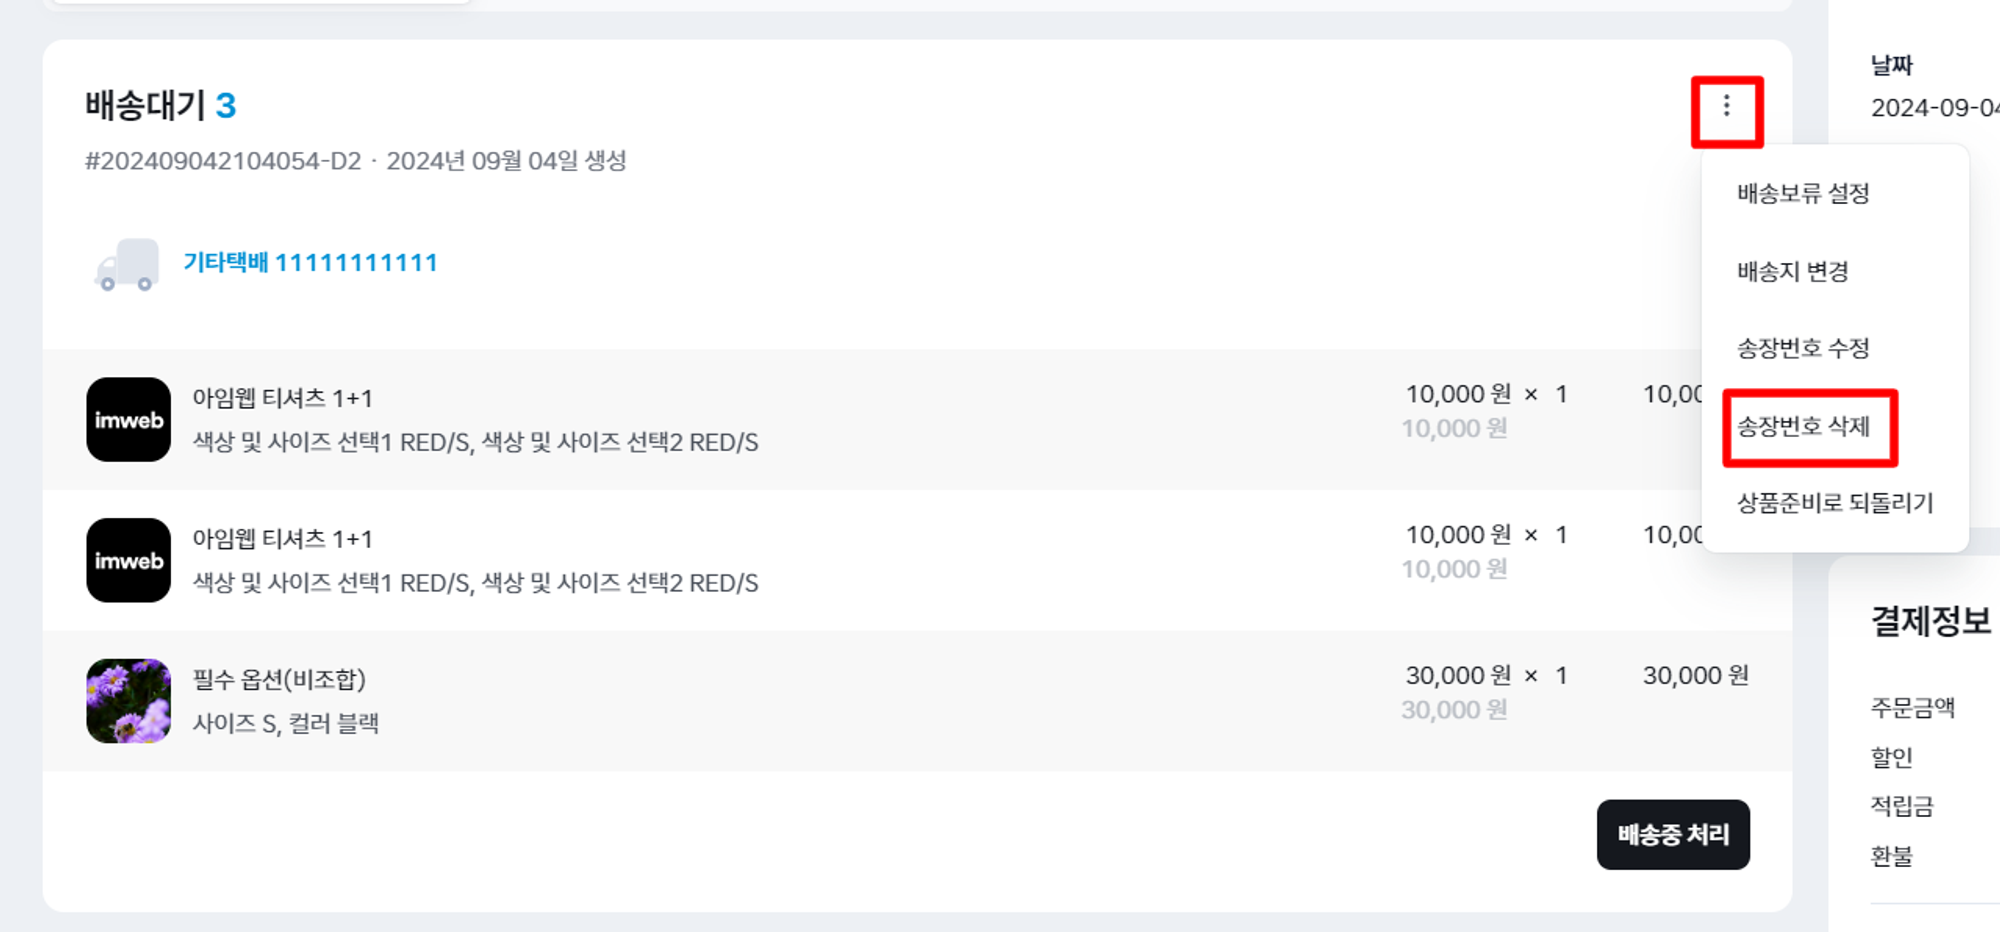Click the first imweb product thumbnail
The width and height of the screenshot is (2000, 932).
click(128, 419)
